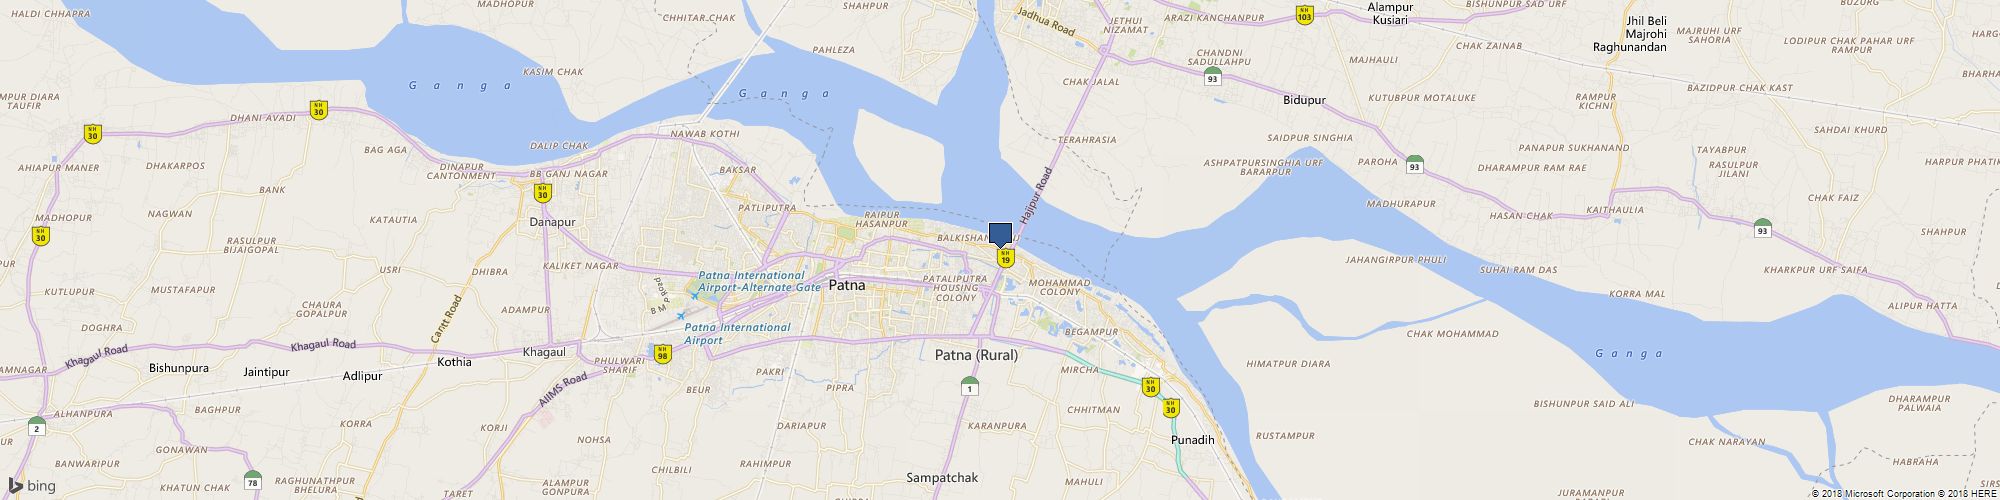Select the Sampatchak place label
Screen dimensions: 2000x500
tap(942, 478)
